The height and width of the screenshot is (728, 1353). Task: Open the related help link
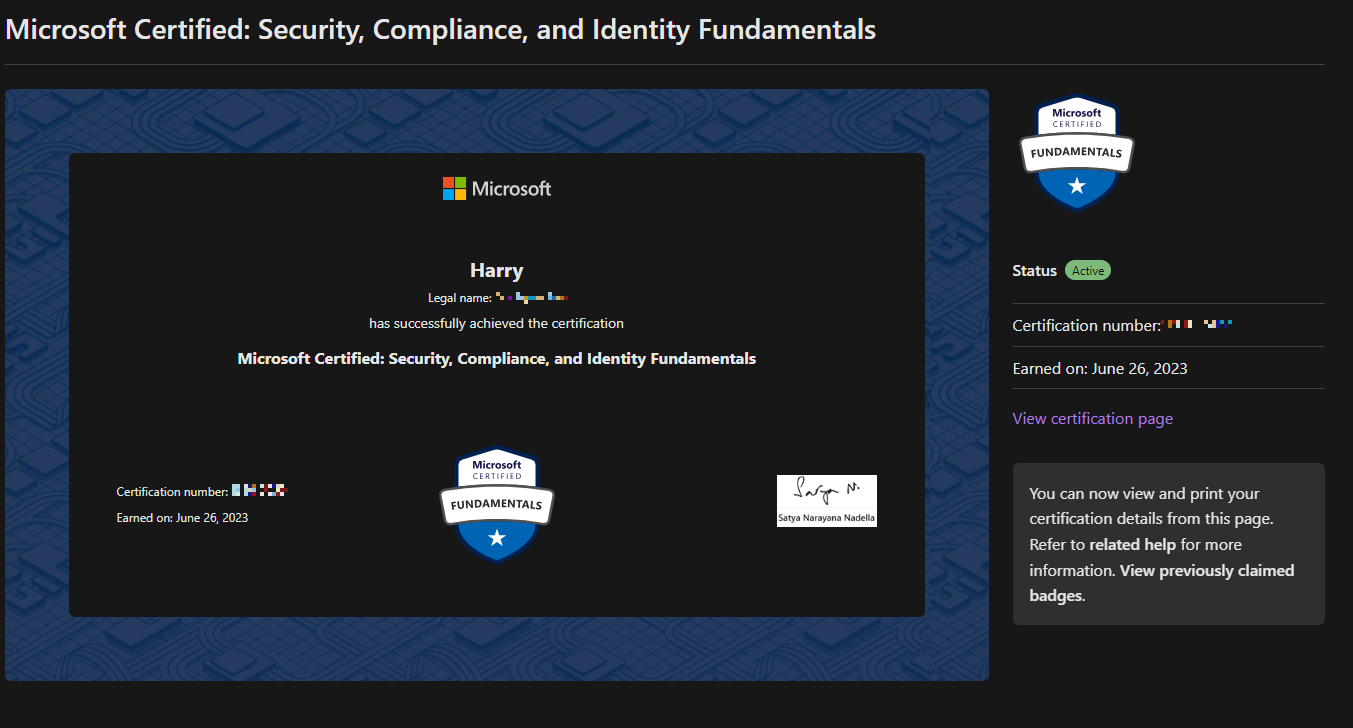pyautogui.click(x=1131, y=545)
